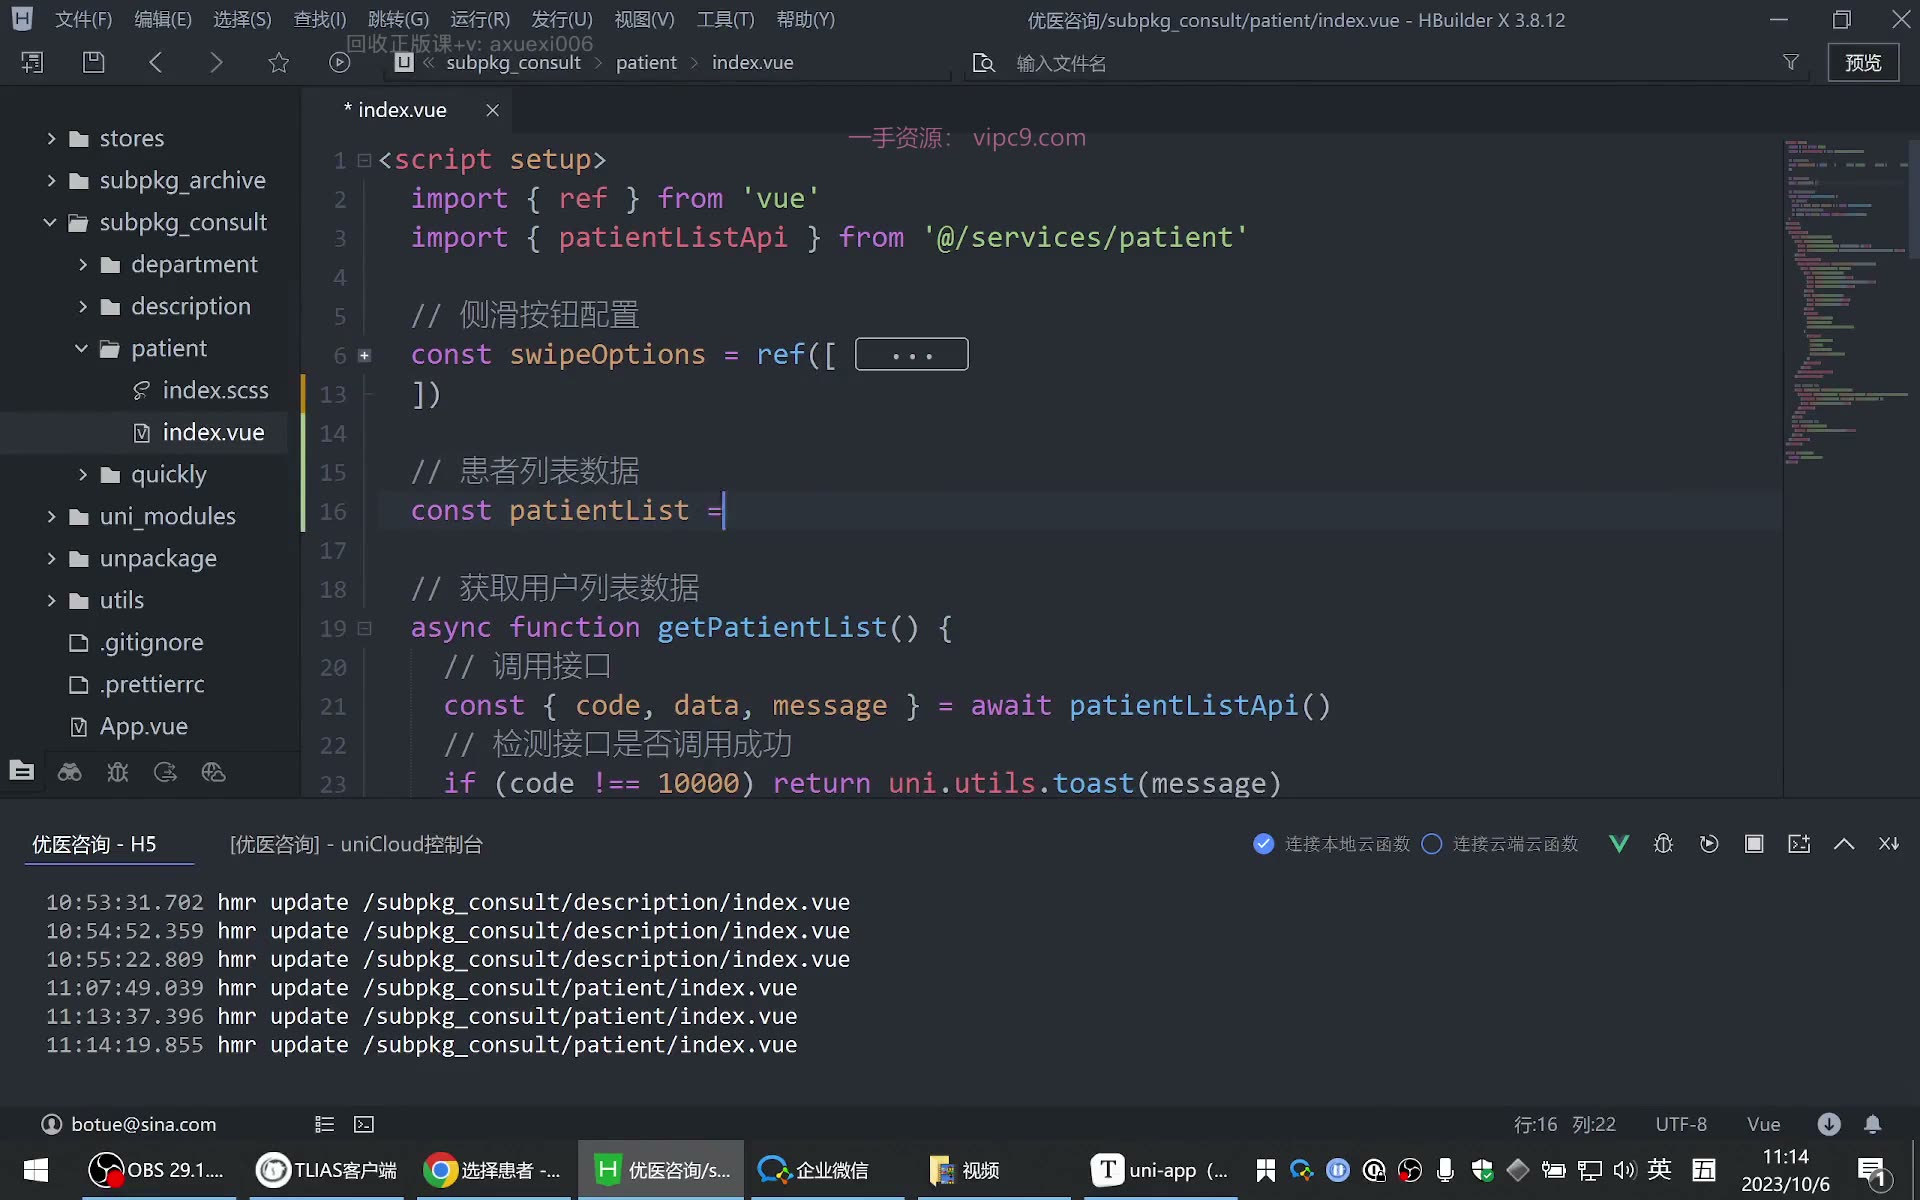Save the file with the floppy disk icon

tap(93, 62)
